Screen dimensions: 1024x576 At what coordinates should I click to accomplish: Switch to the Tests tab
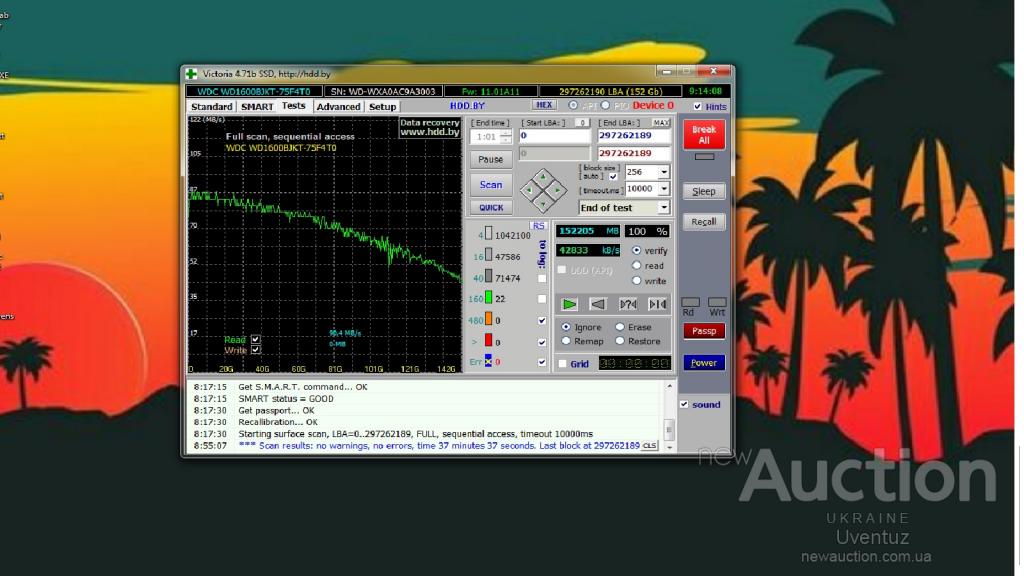click(x=293, y=106)
